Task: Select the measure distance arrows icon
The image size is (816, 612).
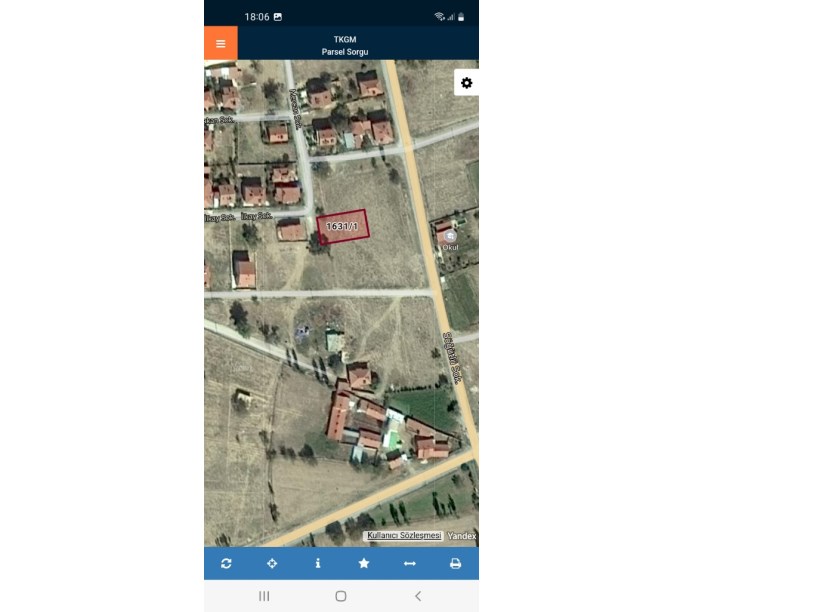Action: (410, 563)
